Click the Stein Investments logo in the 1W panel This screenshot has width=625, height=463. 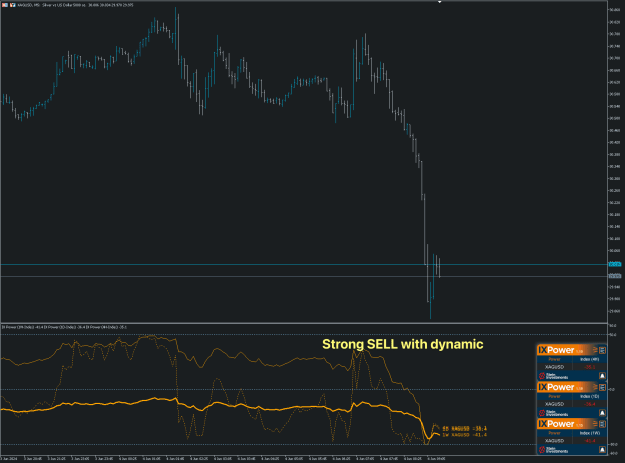[553, 450]
